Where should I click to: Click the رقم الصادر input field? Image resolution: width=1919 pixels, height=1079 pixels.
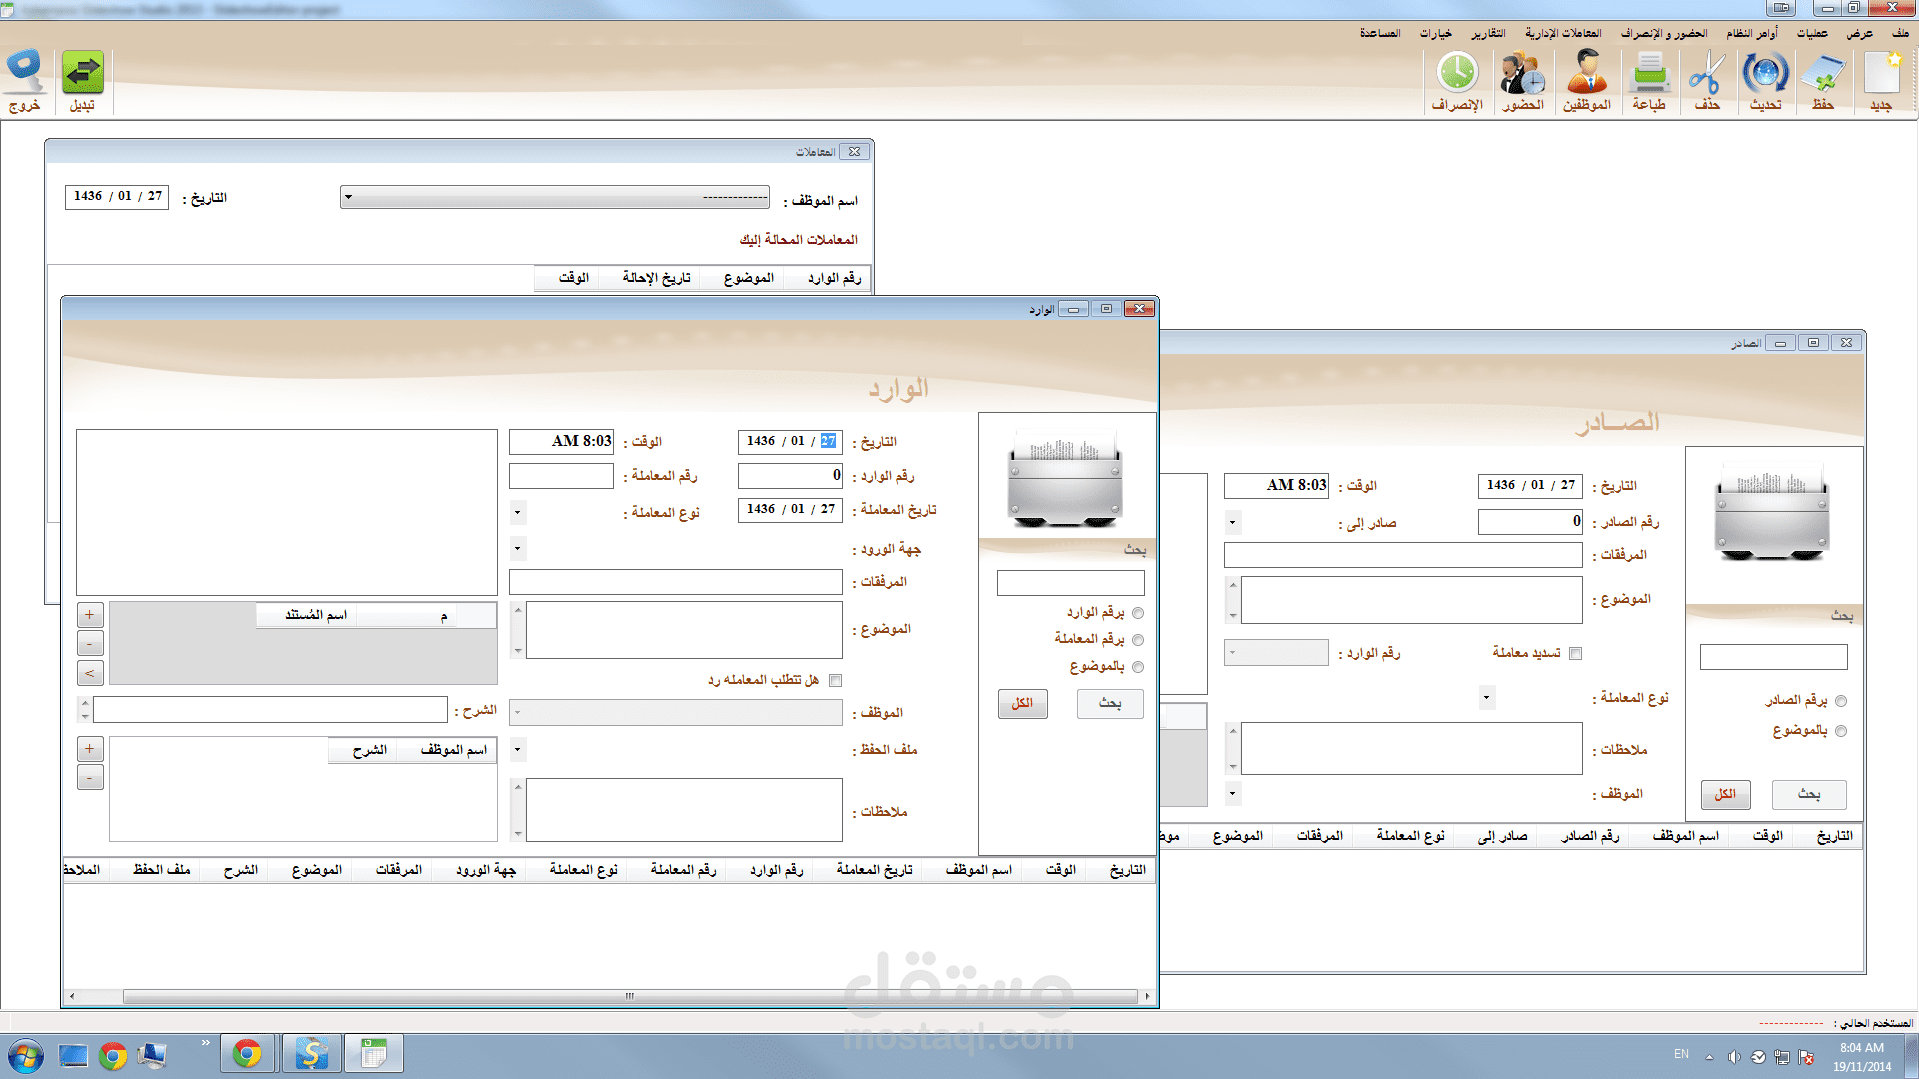tap(1530, 522)
